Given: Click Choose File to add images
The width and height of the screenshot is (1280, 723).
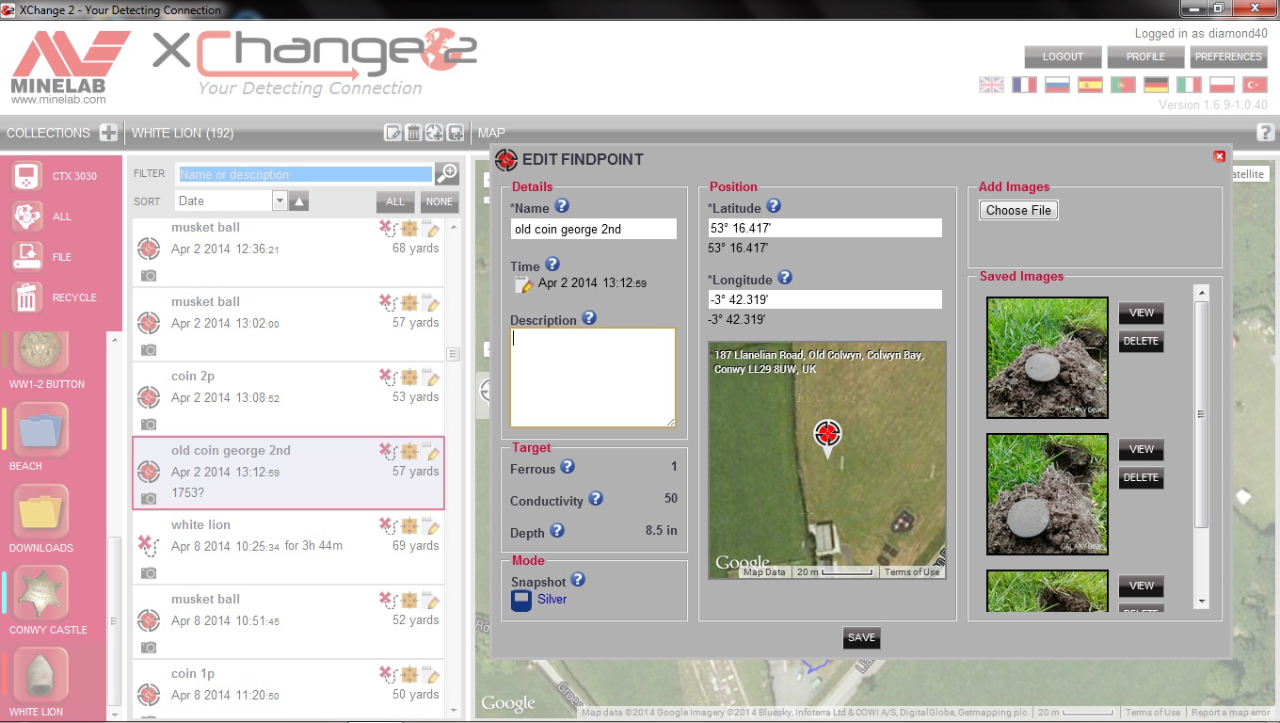Looking at the screenshot, I should click(x=1019, y=210).
